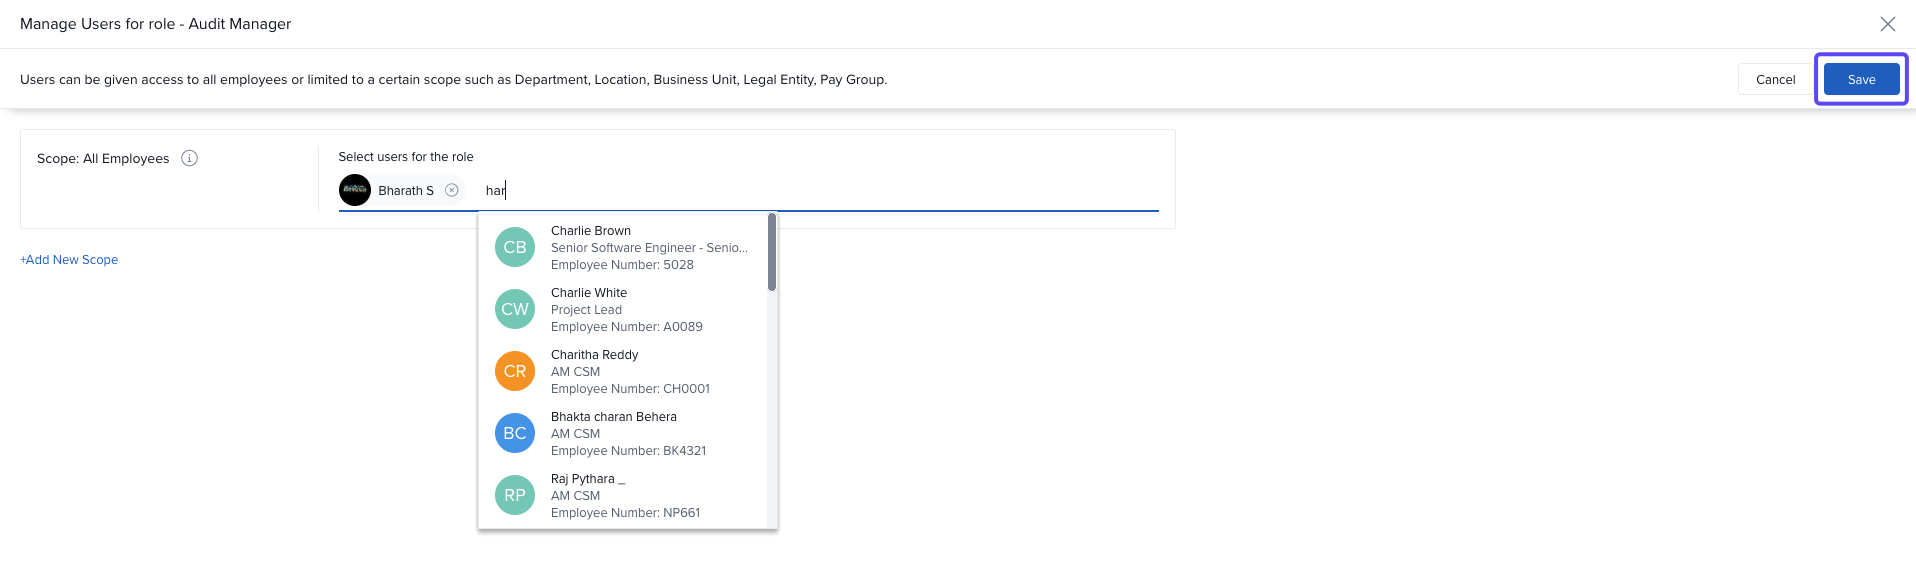The width and height of the screenshot is (1916, 565).
Task: Select Charlie Brown from the suggestions
Action: 591,231
